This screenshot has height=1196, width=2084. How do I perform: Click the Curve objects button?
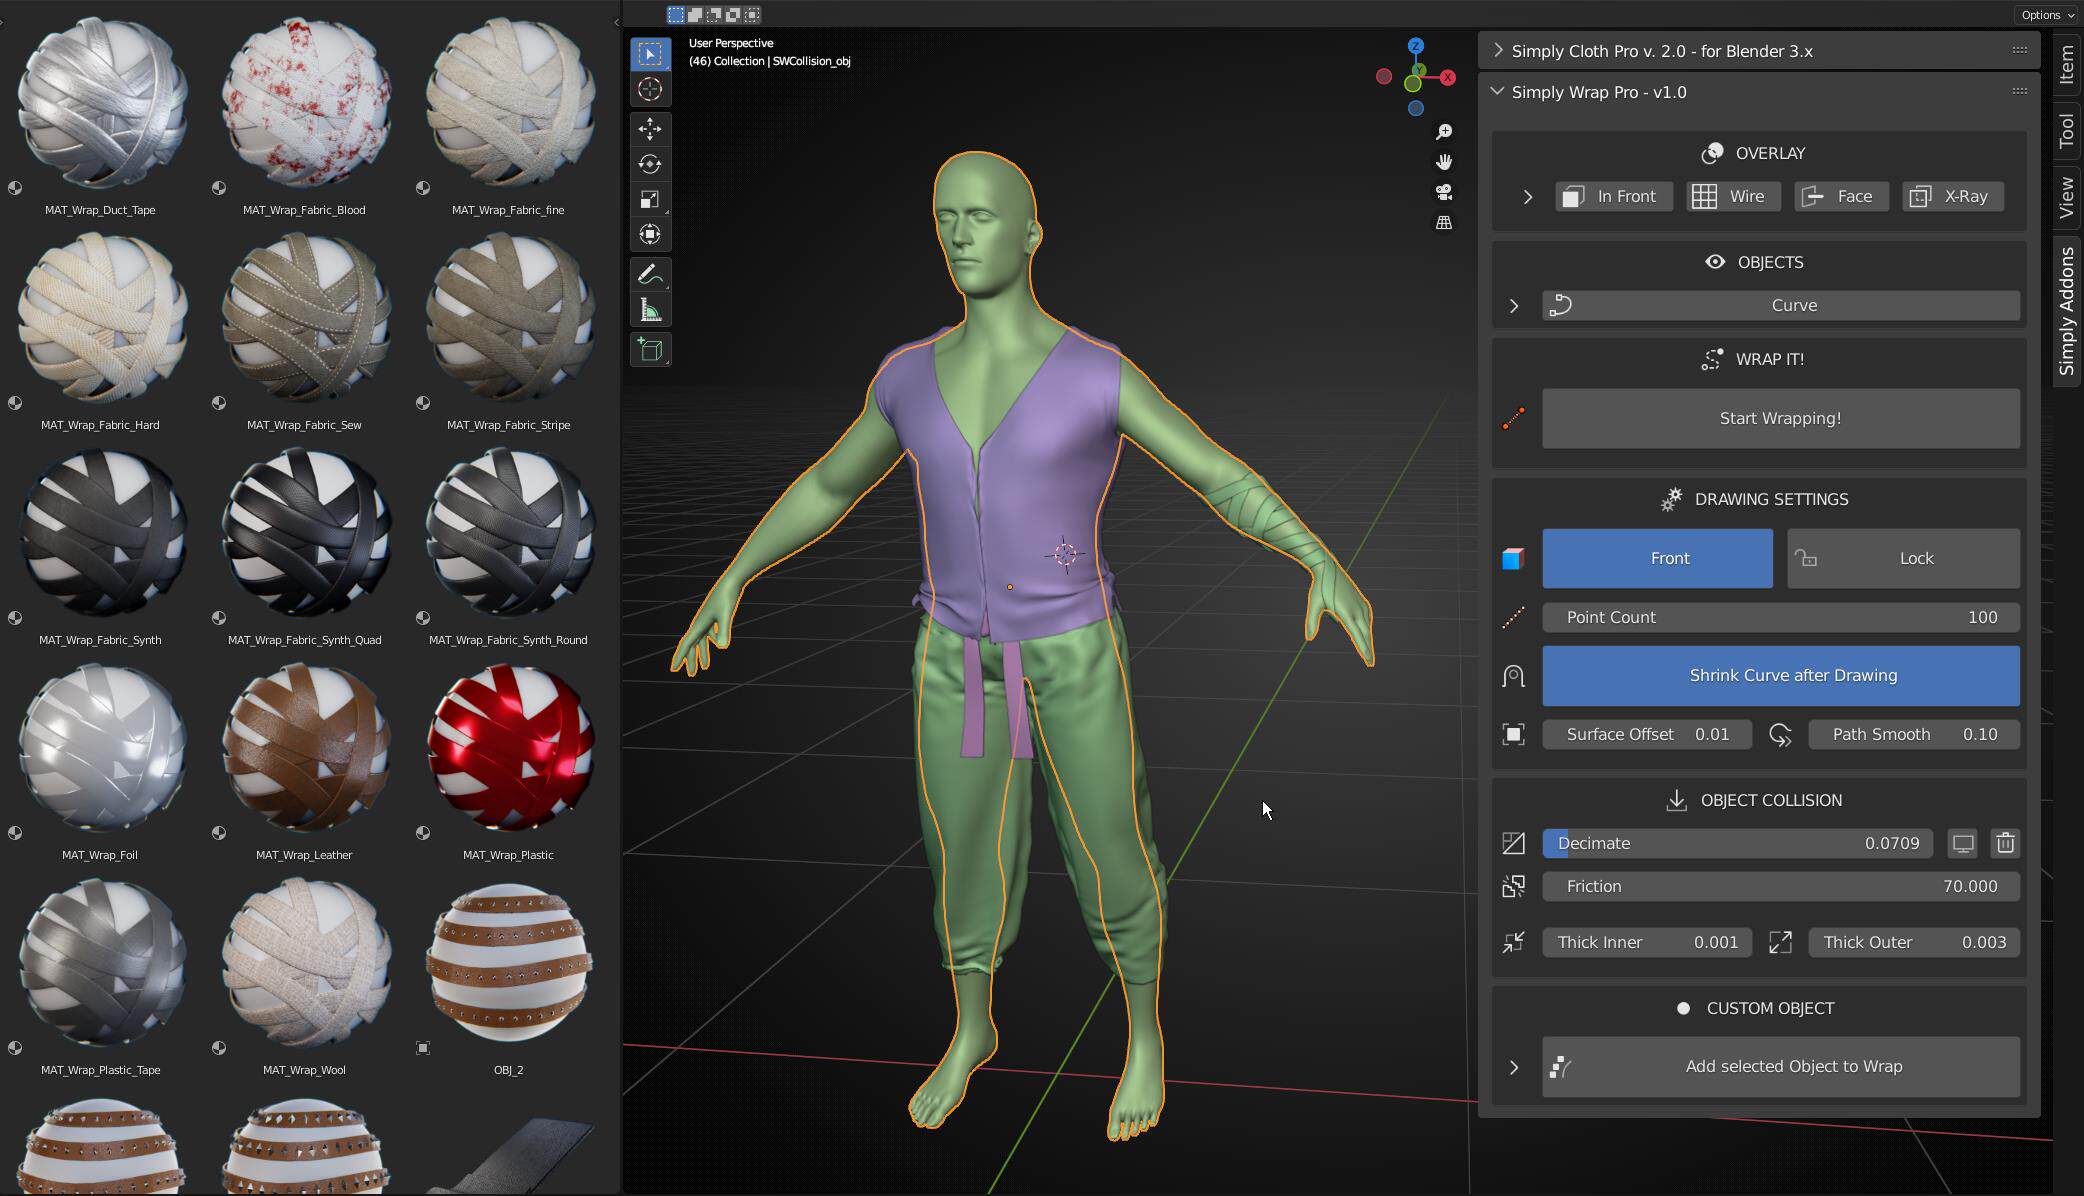1780,306
